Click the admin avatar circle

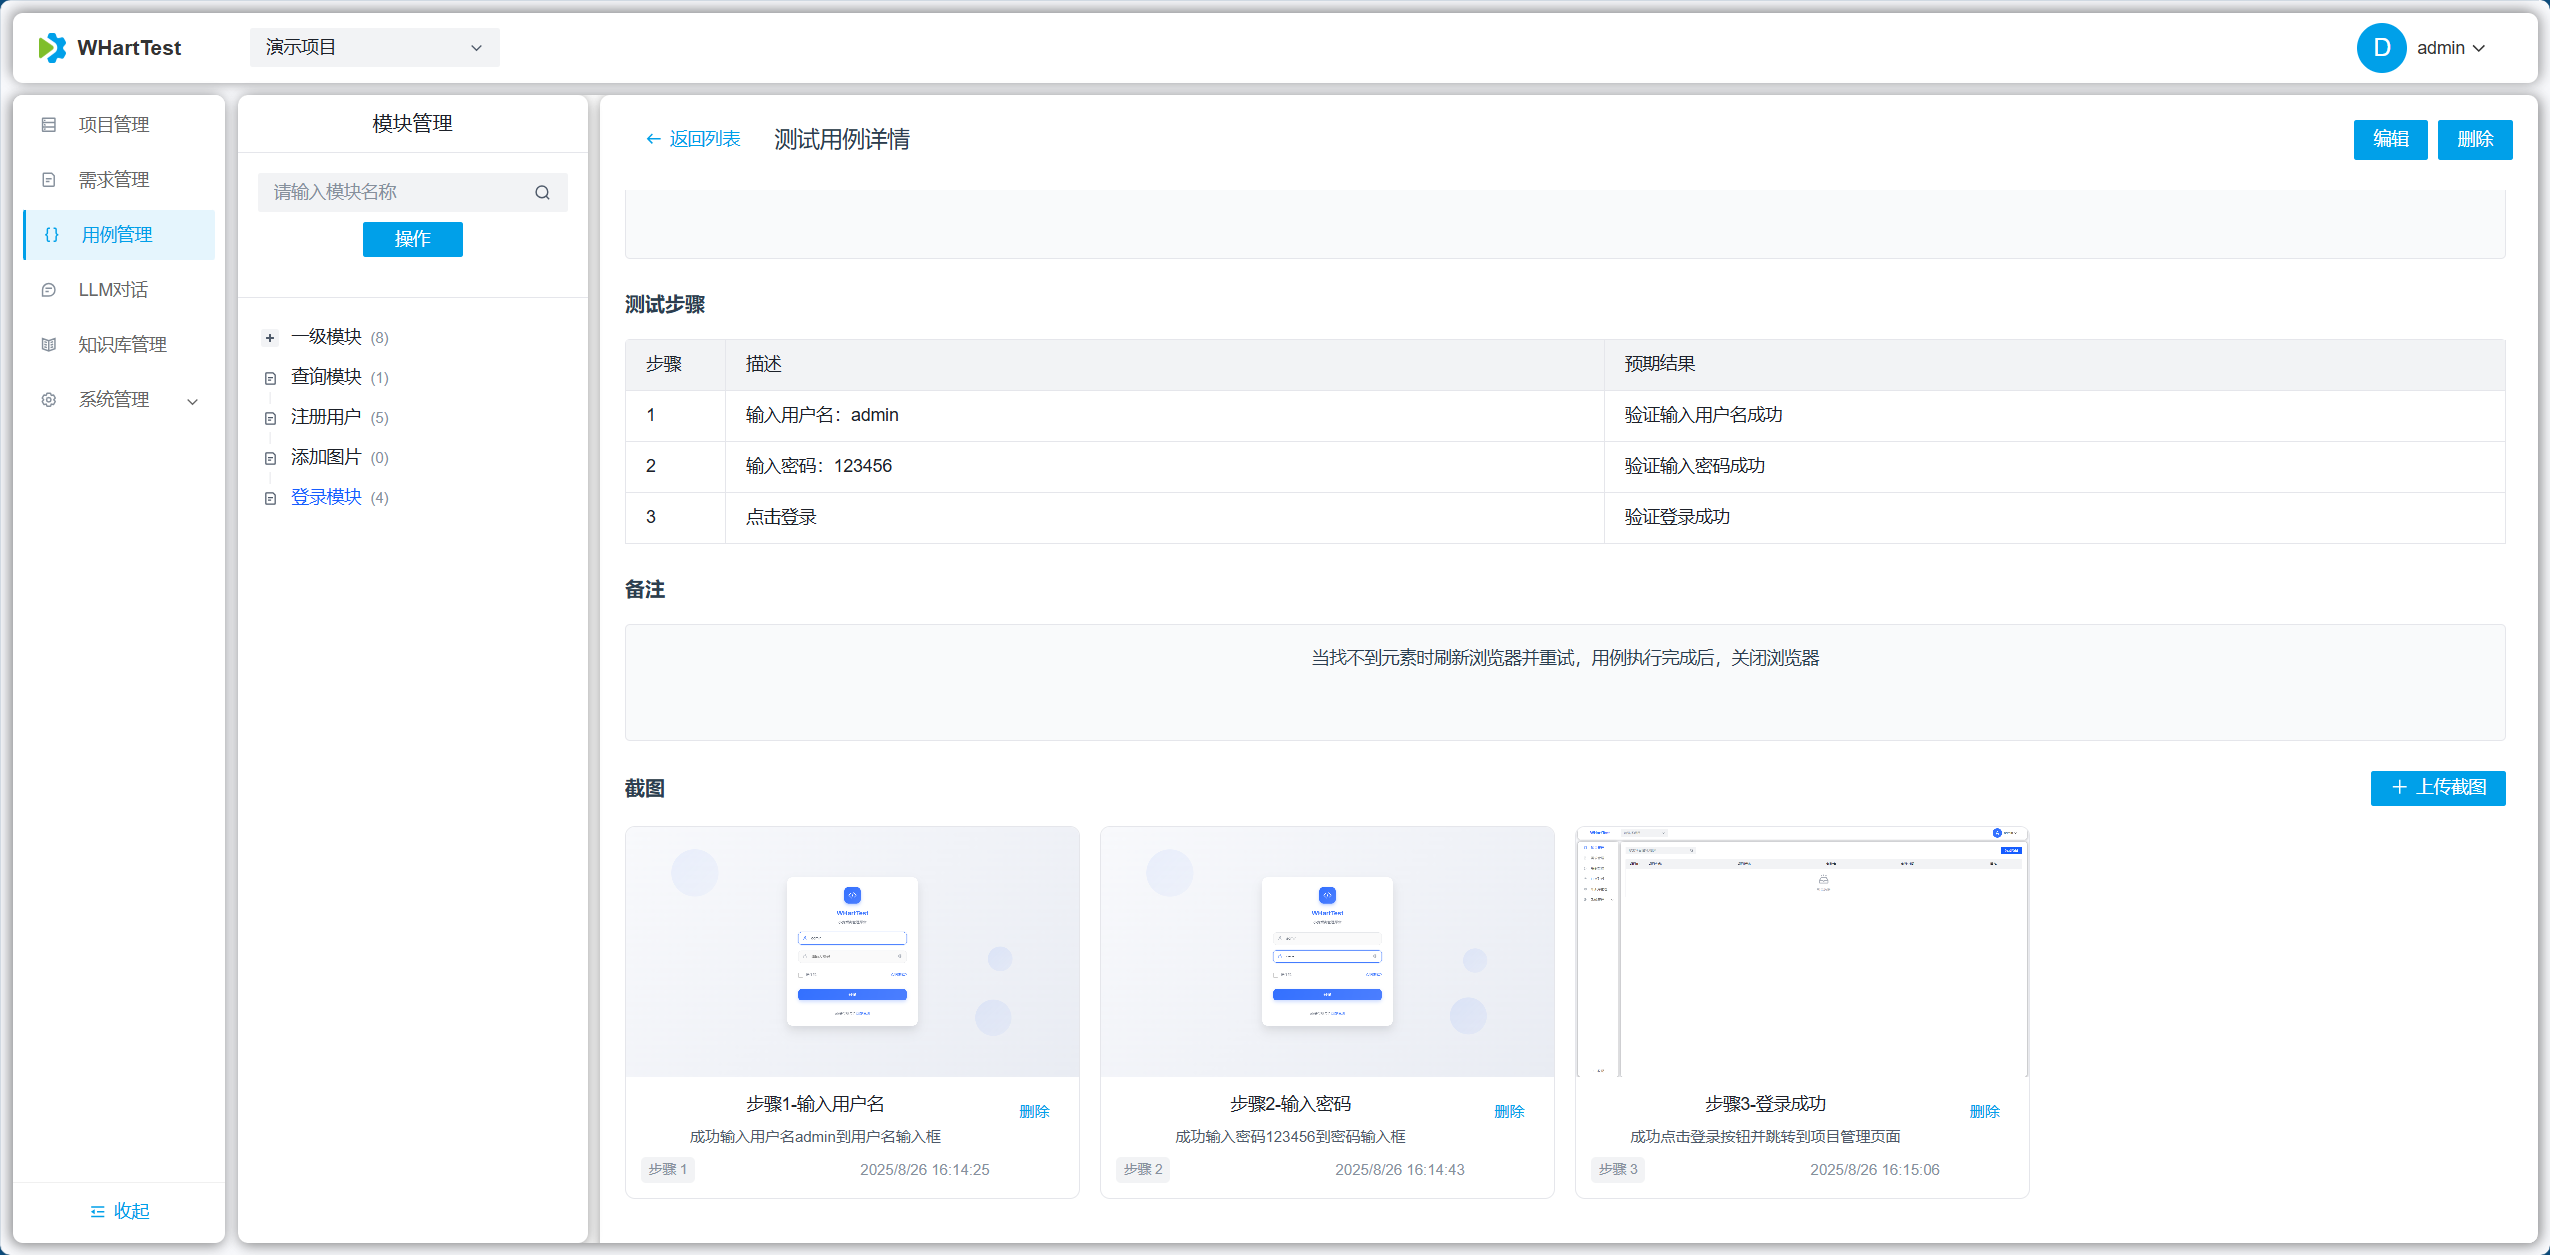pyautogui.click(x=2381, y=48)
